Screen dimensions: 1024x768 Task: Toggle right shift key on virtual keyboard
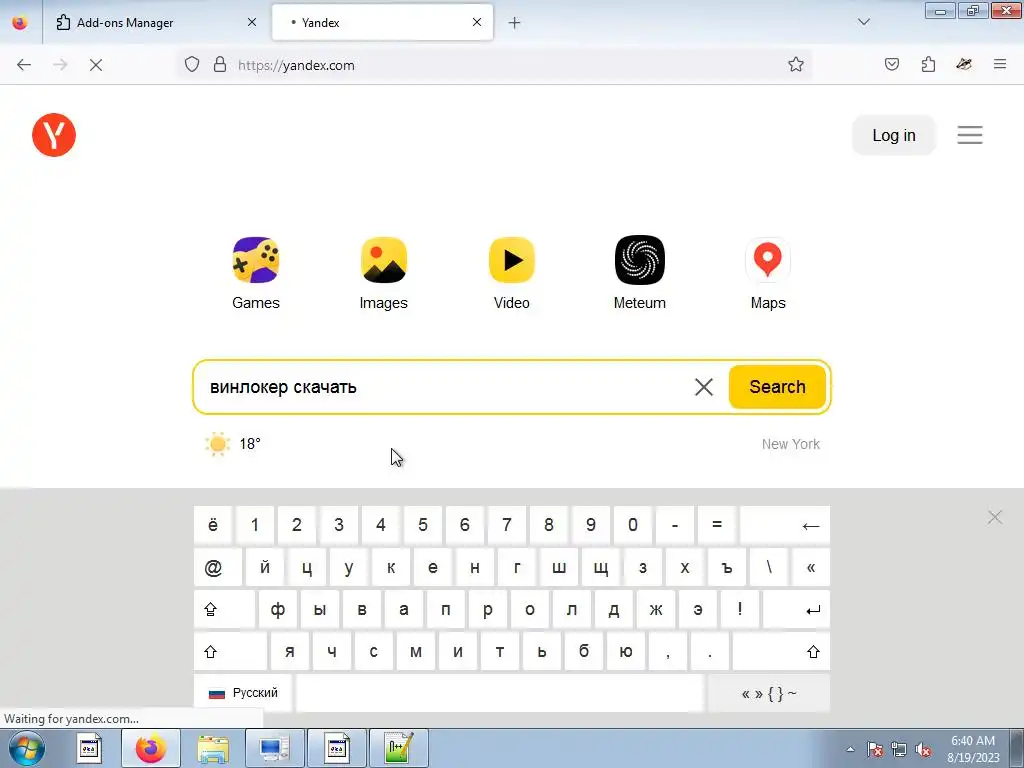coord(781,652)
